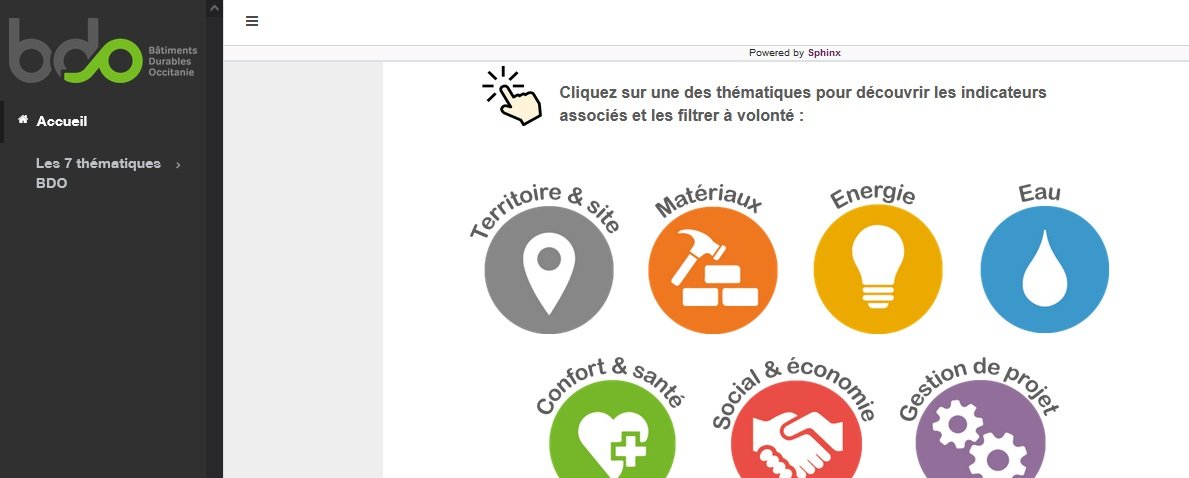Click the sidebar scroll up arrow
Viewport: 1189px width, 478px height.
tap(215, 8)
